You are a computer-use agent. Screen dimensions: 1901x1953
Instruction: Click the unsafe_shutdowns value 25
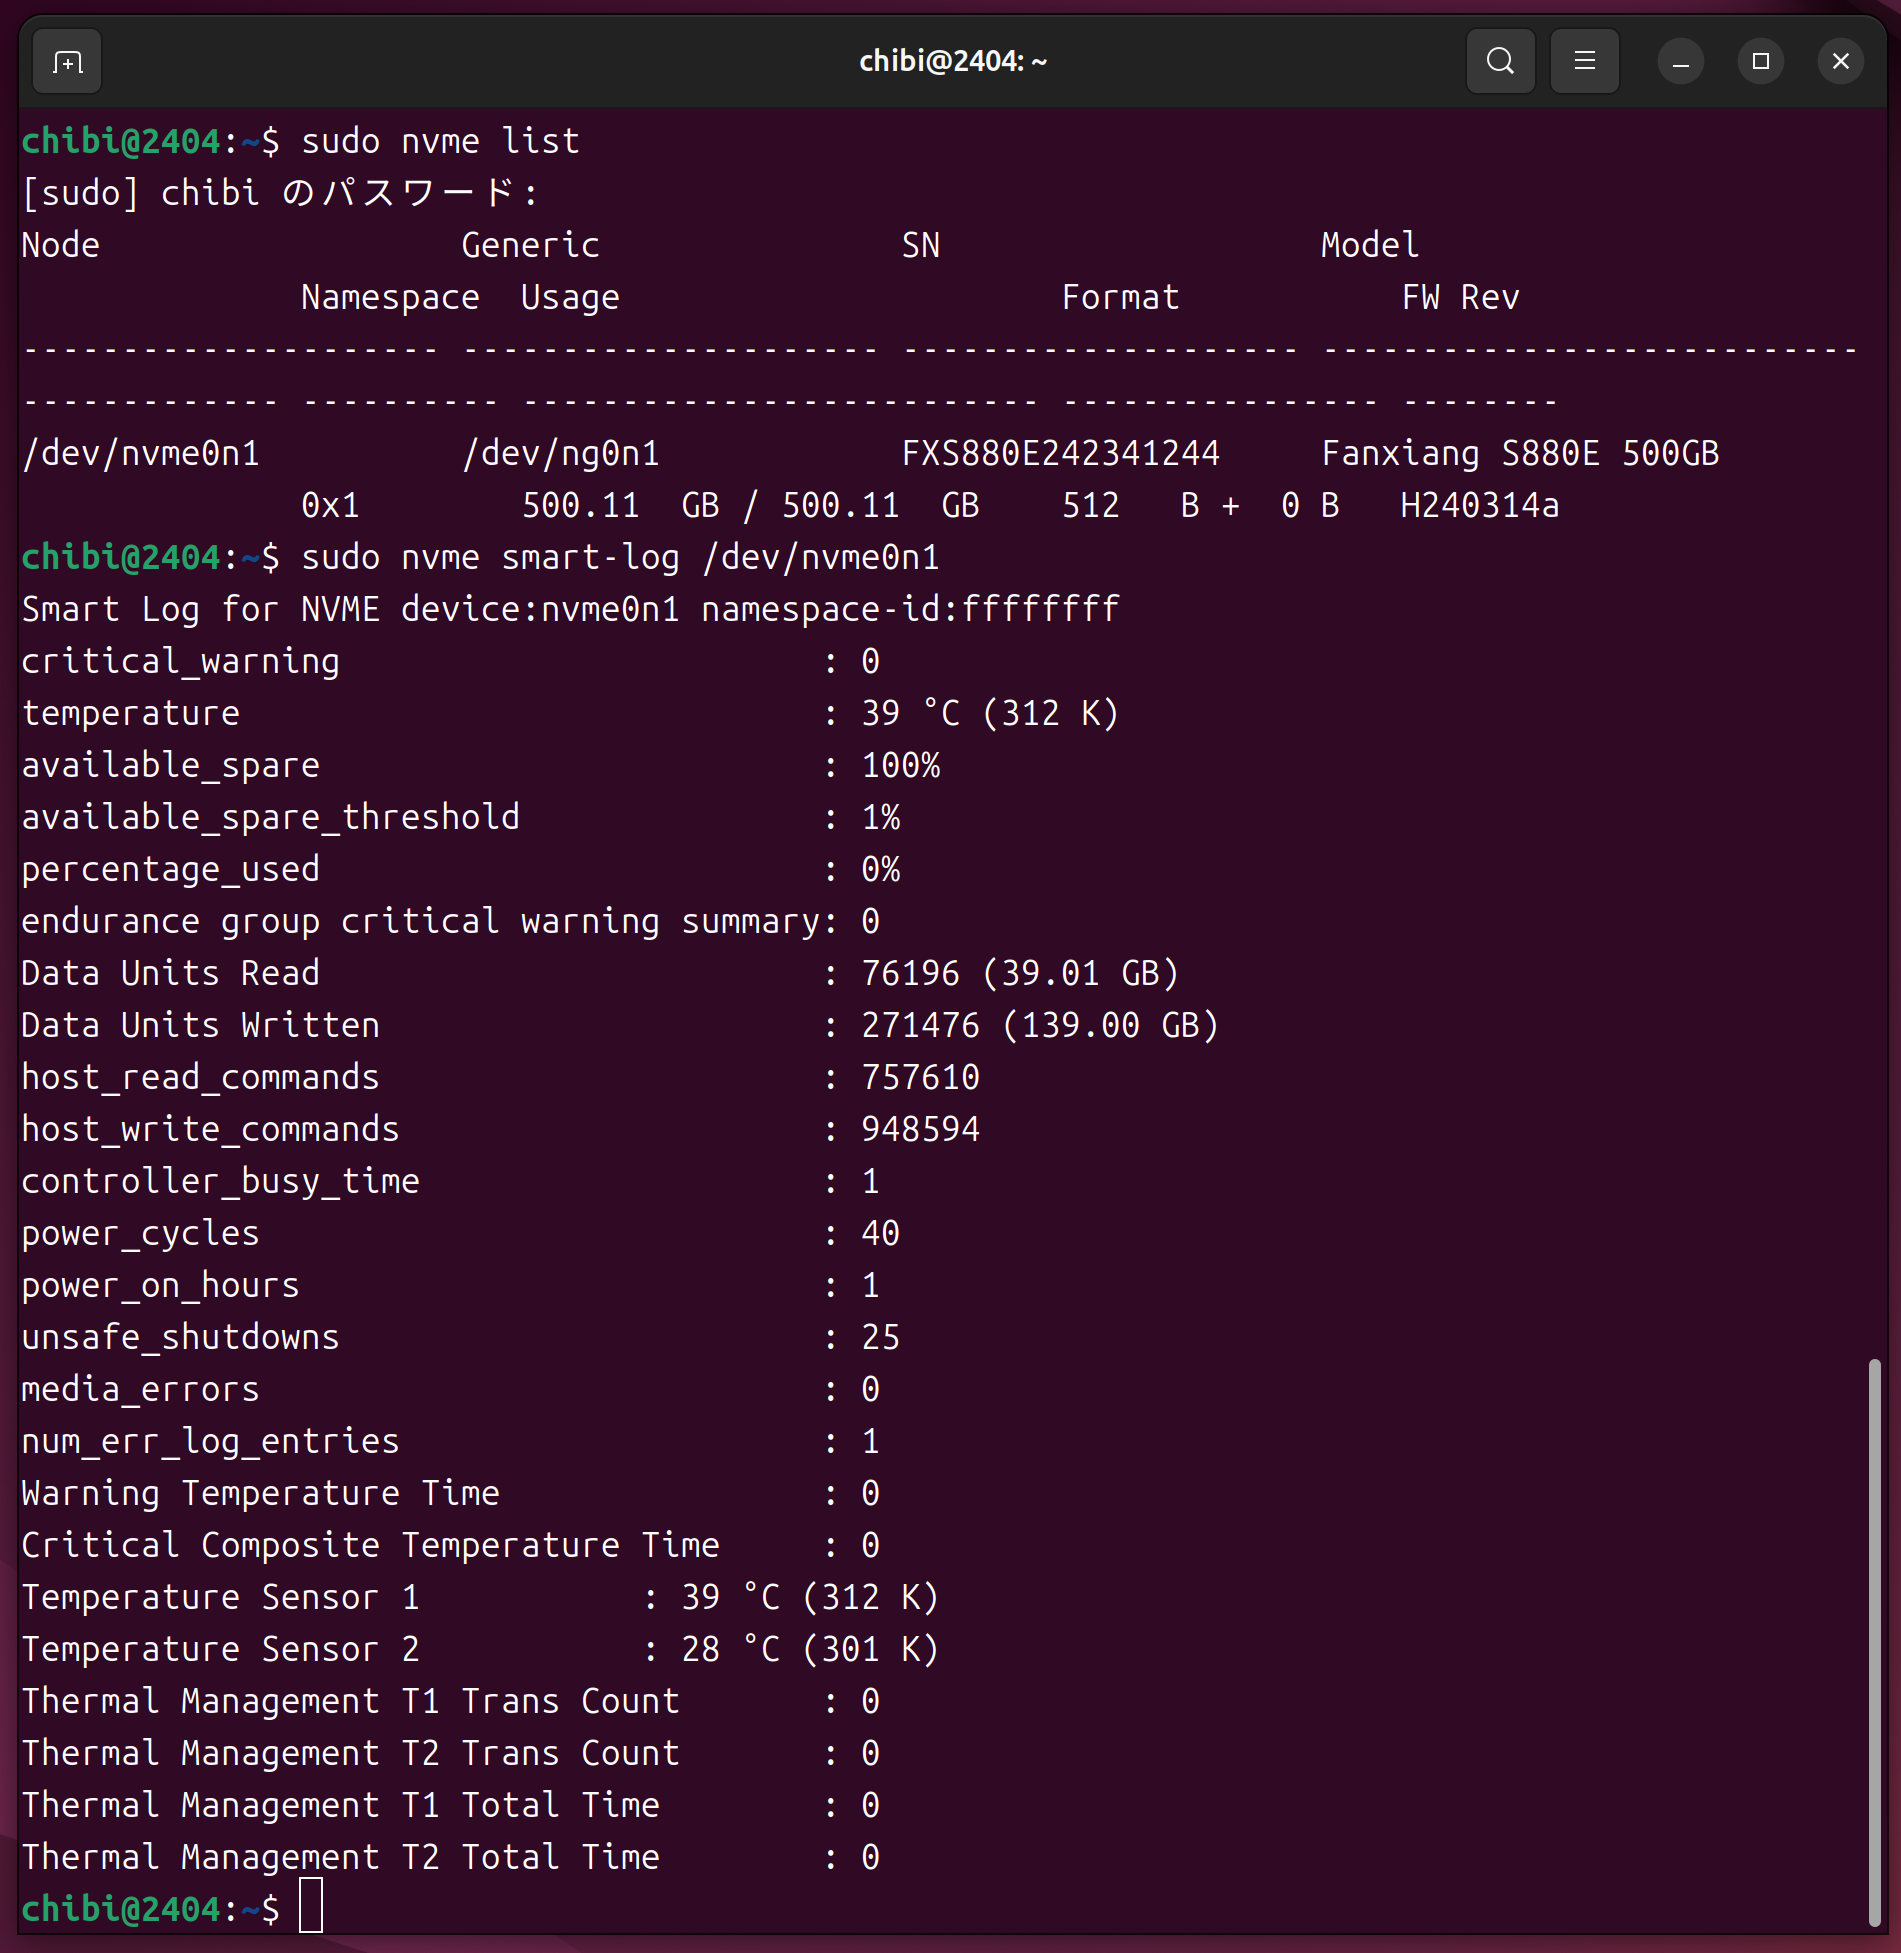(x=880, y=1337)
